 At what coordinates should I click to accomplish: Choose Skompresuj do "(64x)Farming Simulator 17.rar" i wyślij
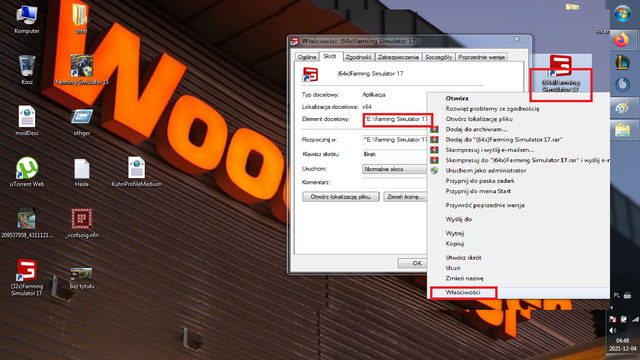(520, 160)
